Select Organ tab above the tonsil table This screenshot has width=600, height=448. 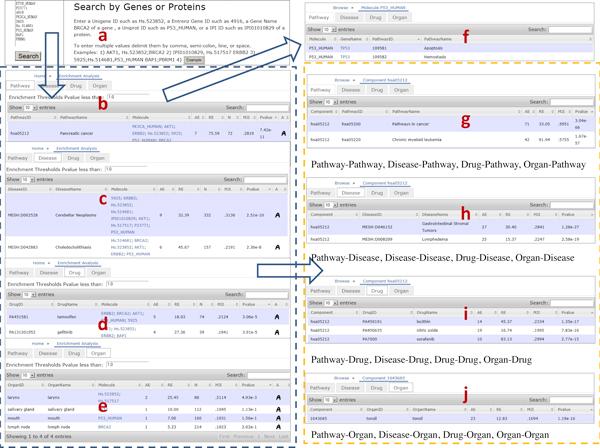tap(401, 388)
